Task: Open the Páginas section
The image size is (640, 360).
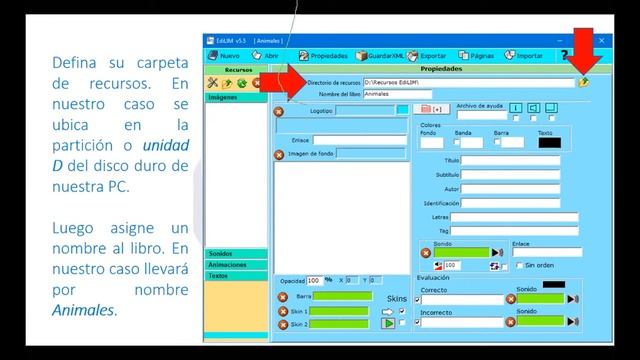Action: tap(476, 56)
